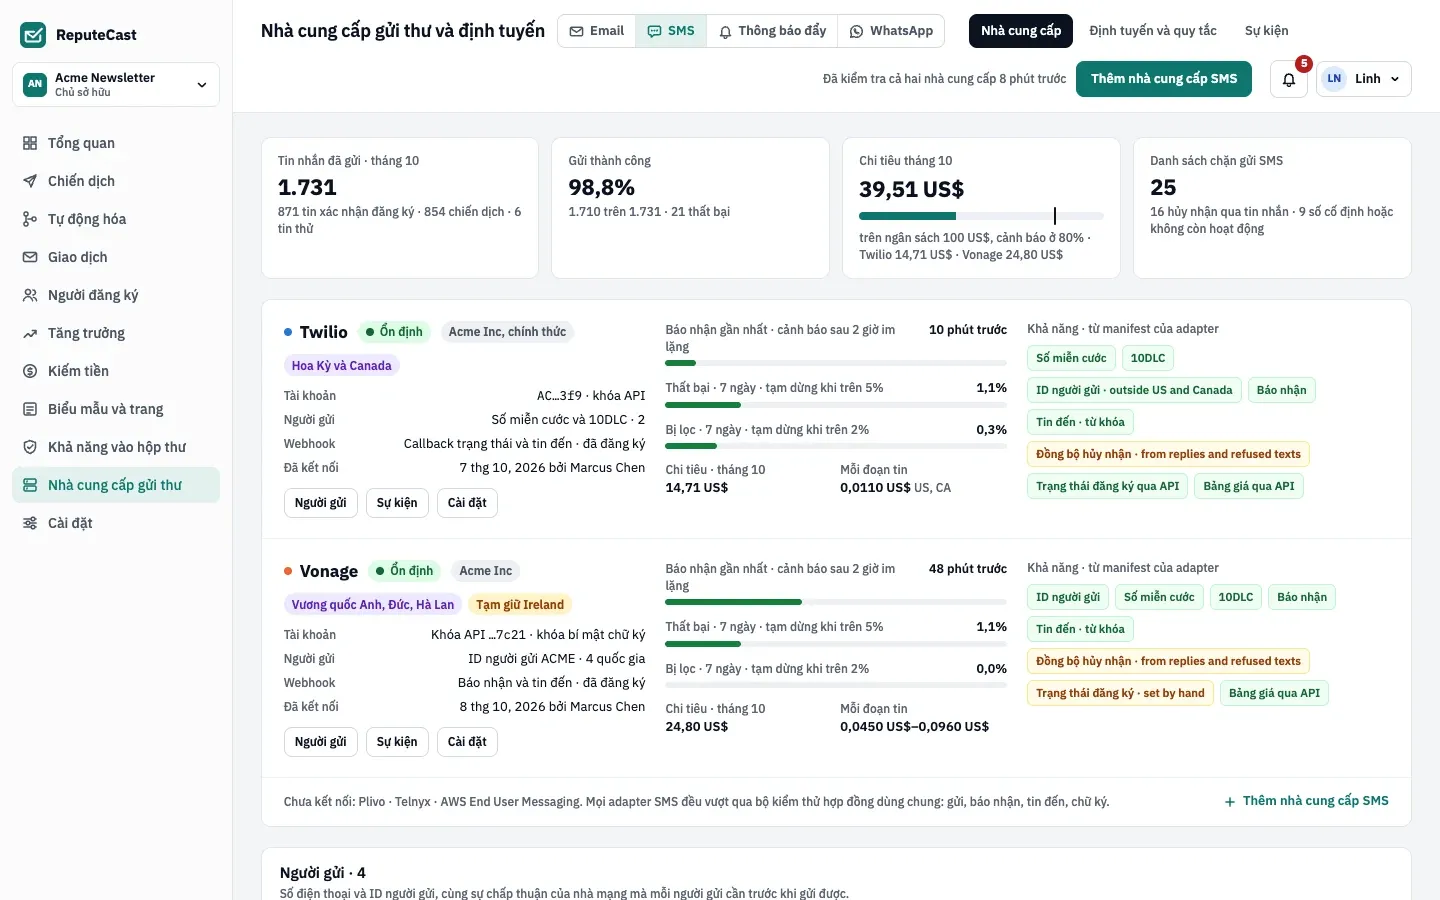
Task: Open Cài đặt in the sidebar
Action: [116, 523]
